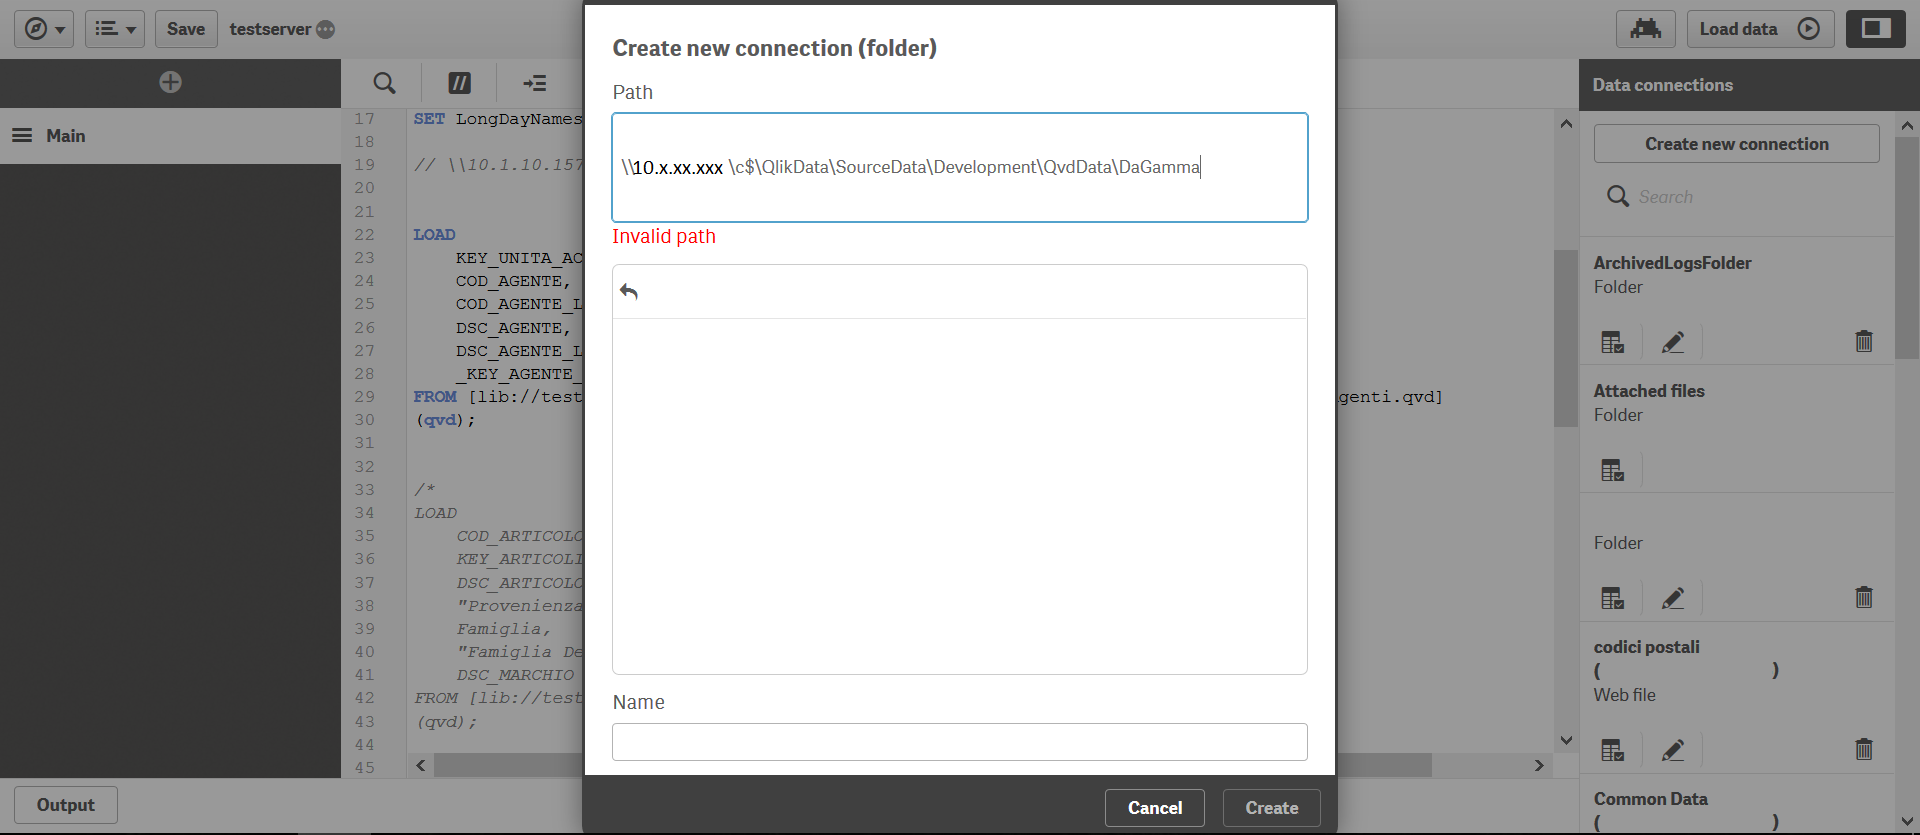The image size is (1920, 835).
Task: Click into the connection Name field
Action: [x=959, y=742]
